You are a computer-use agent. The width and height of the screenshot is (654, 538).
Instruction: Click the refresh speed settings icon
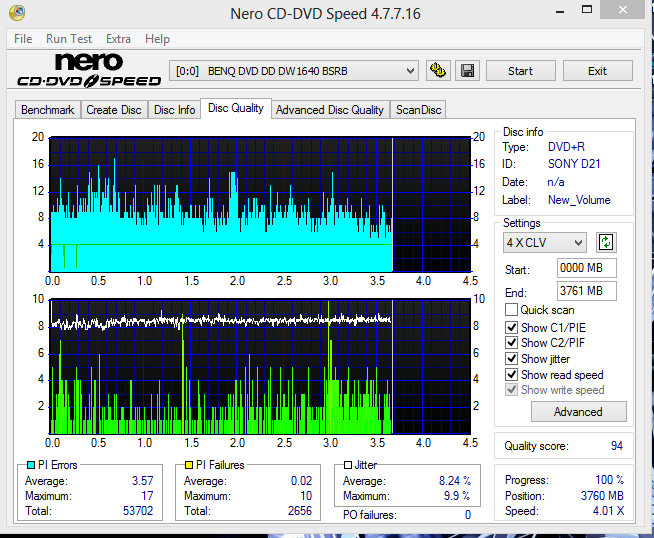click(606, 242)
